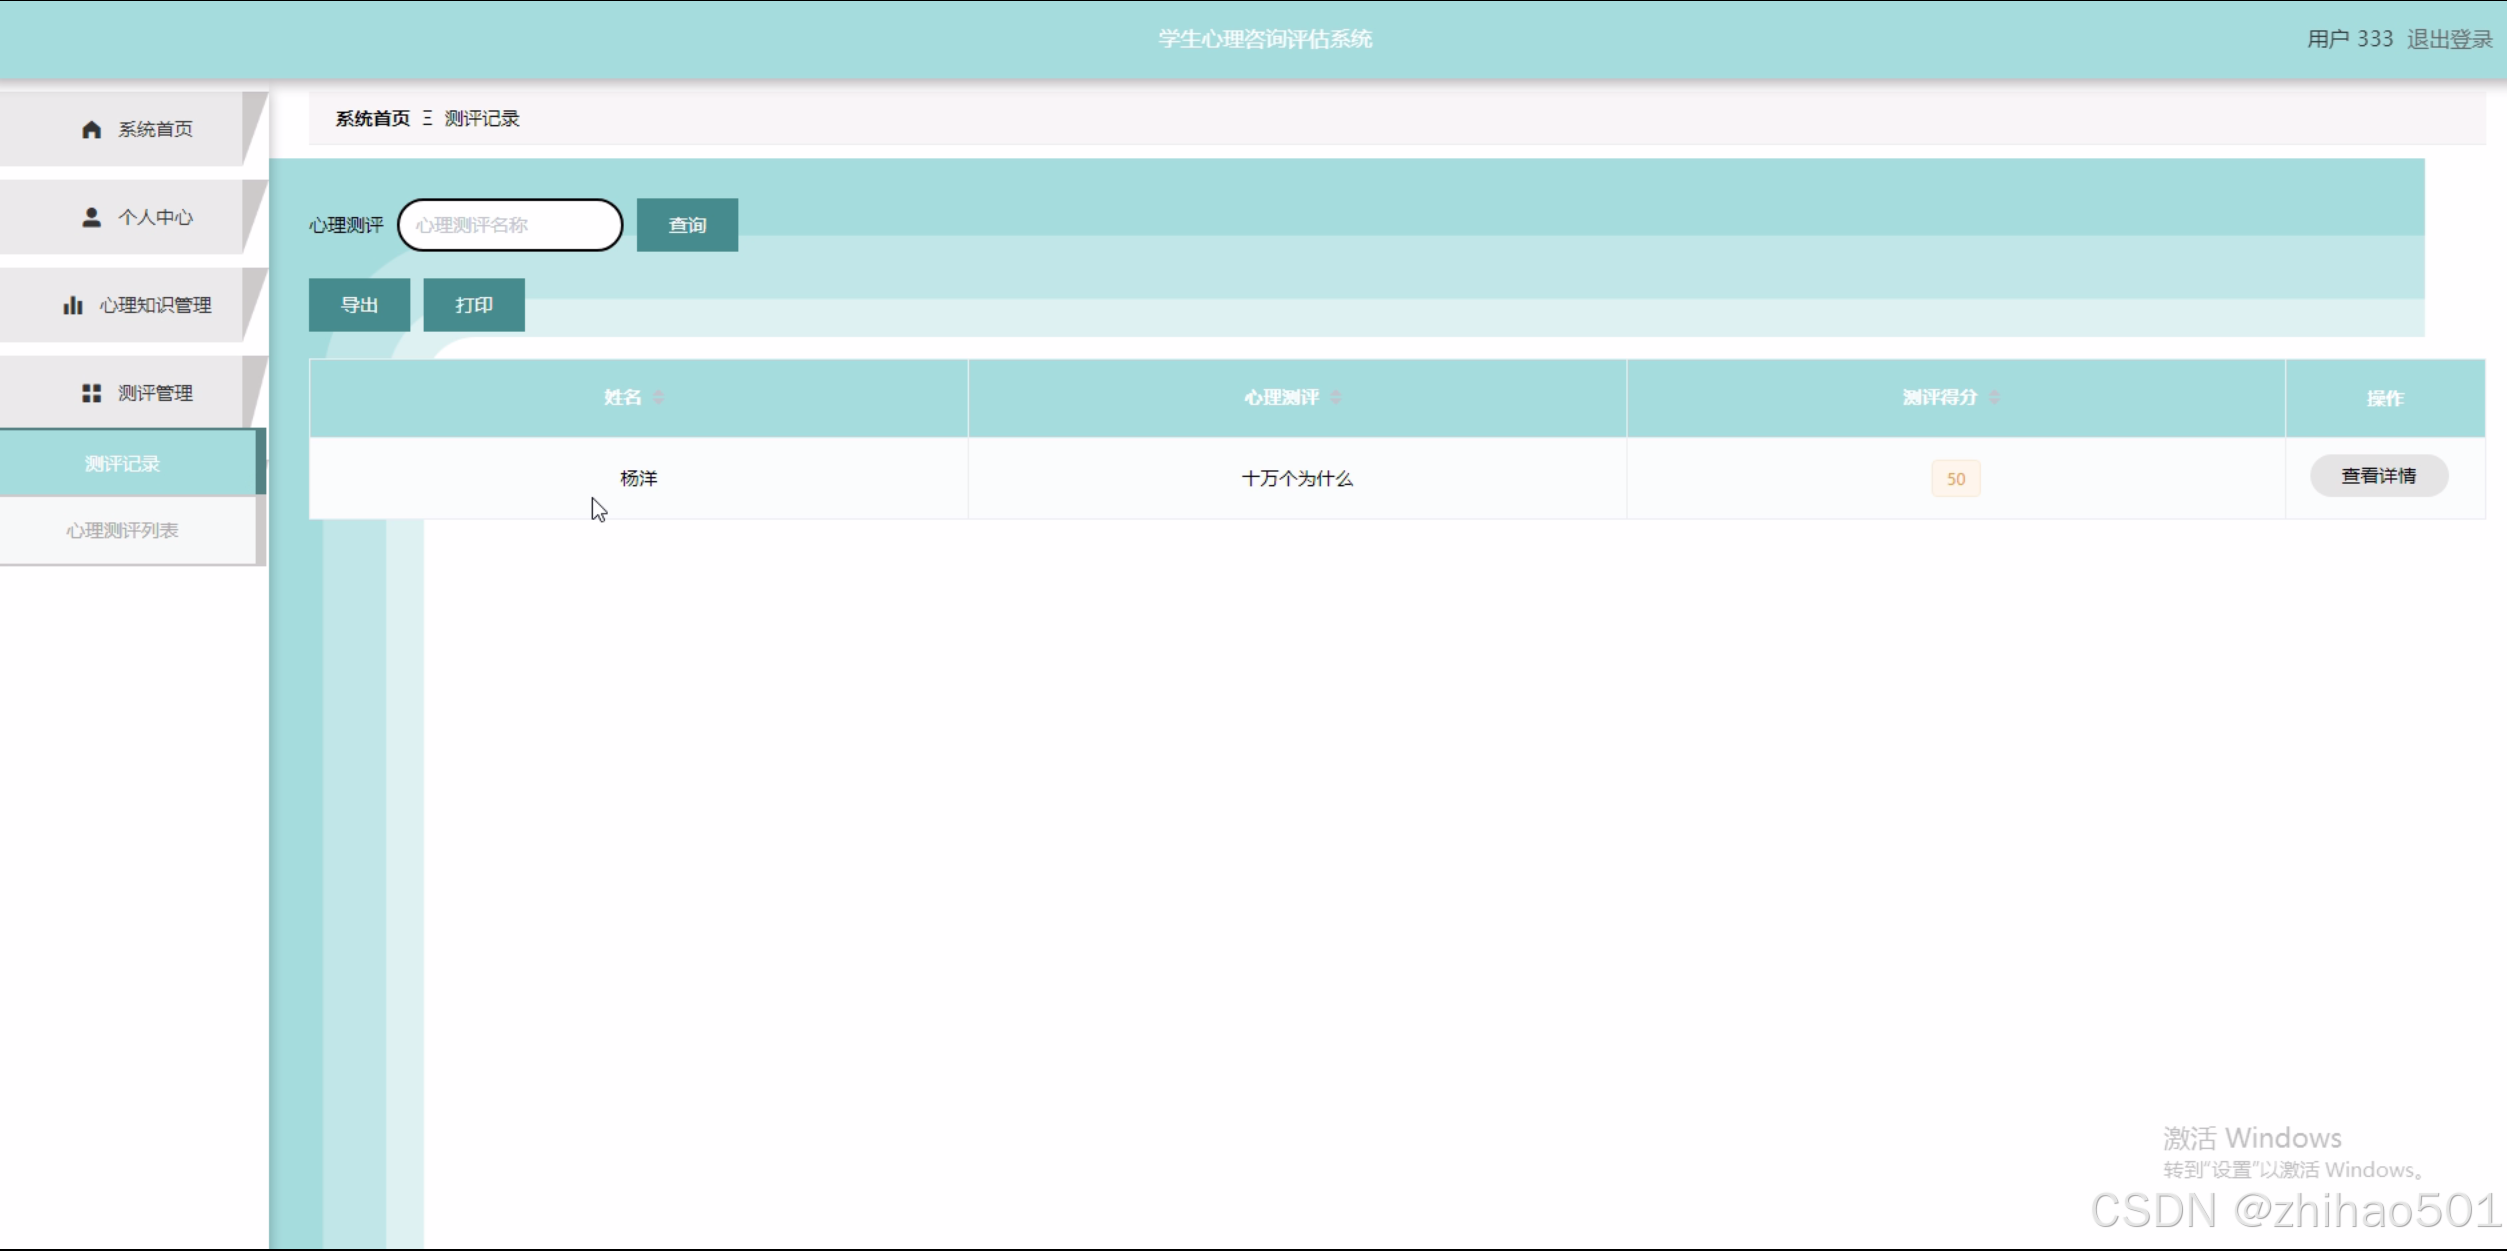The height and width of the screenshot is (1251, 2507).
Task: Click the person icon beside 个人中心
Action: point(91,218)
